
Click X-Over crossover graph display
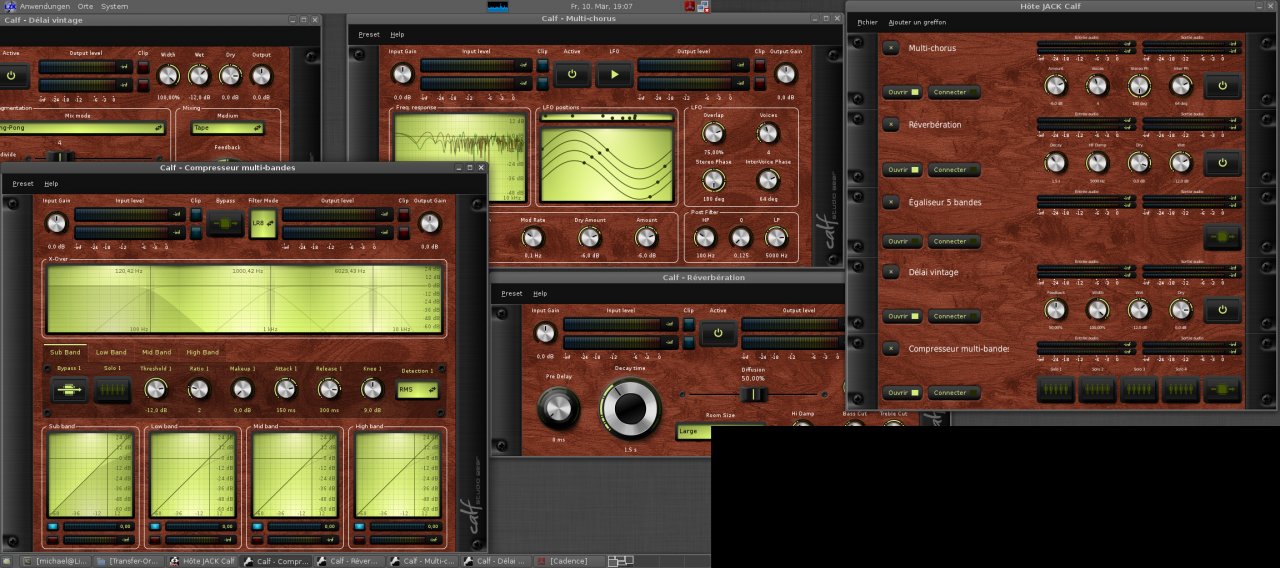tap(245, 299)
